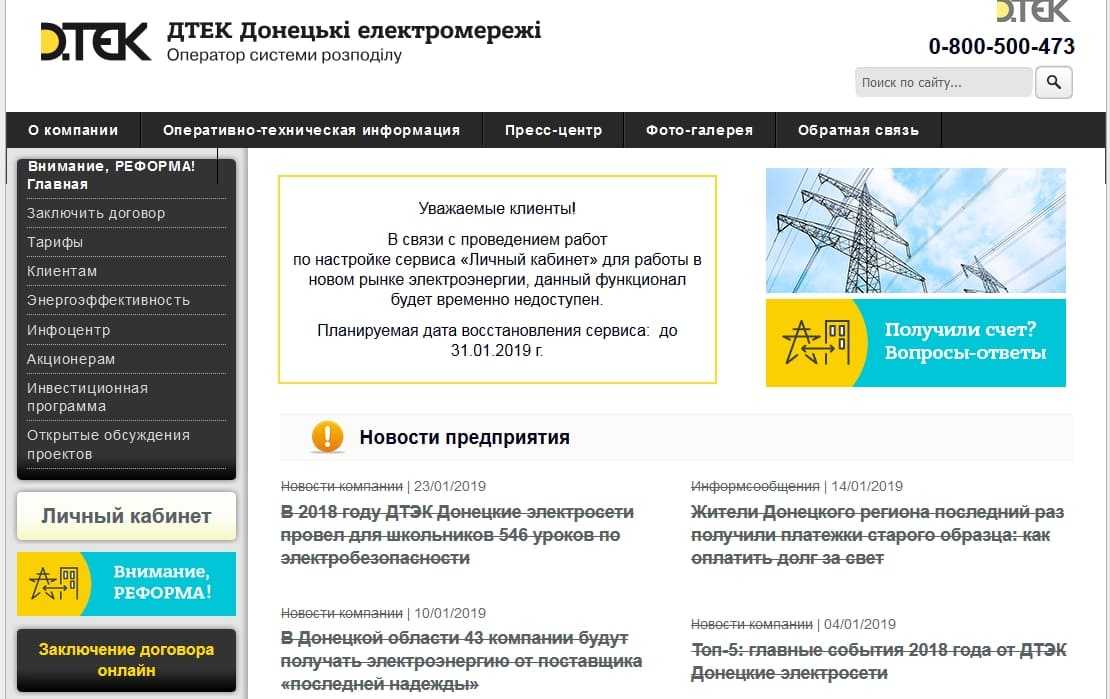Select Энергоэффективность in the sidebar
The width and height of the screenshot is (1110, 699).
coord(108,300)
